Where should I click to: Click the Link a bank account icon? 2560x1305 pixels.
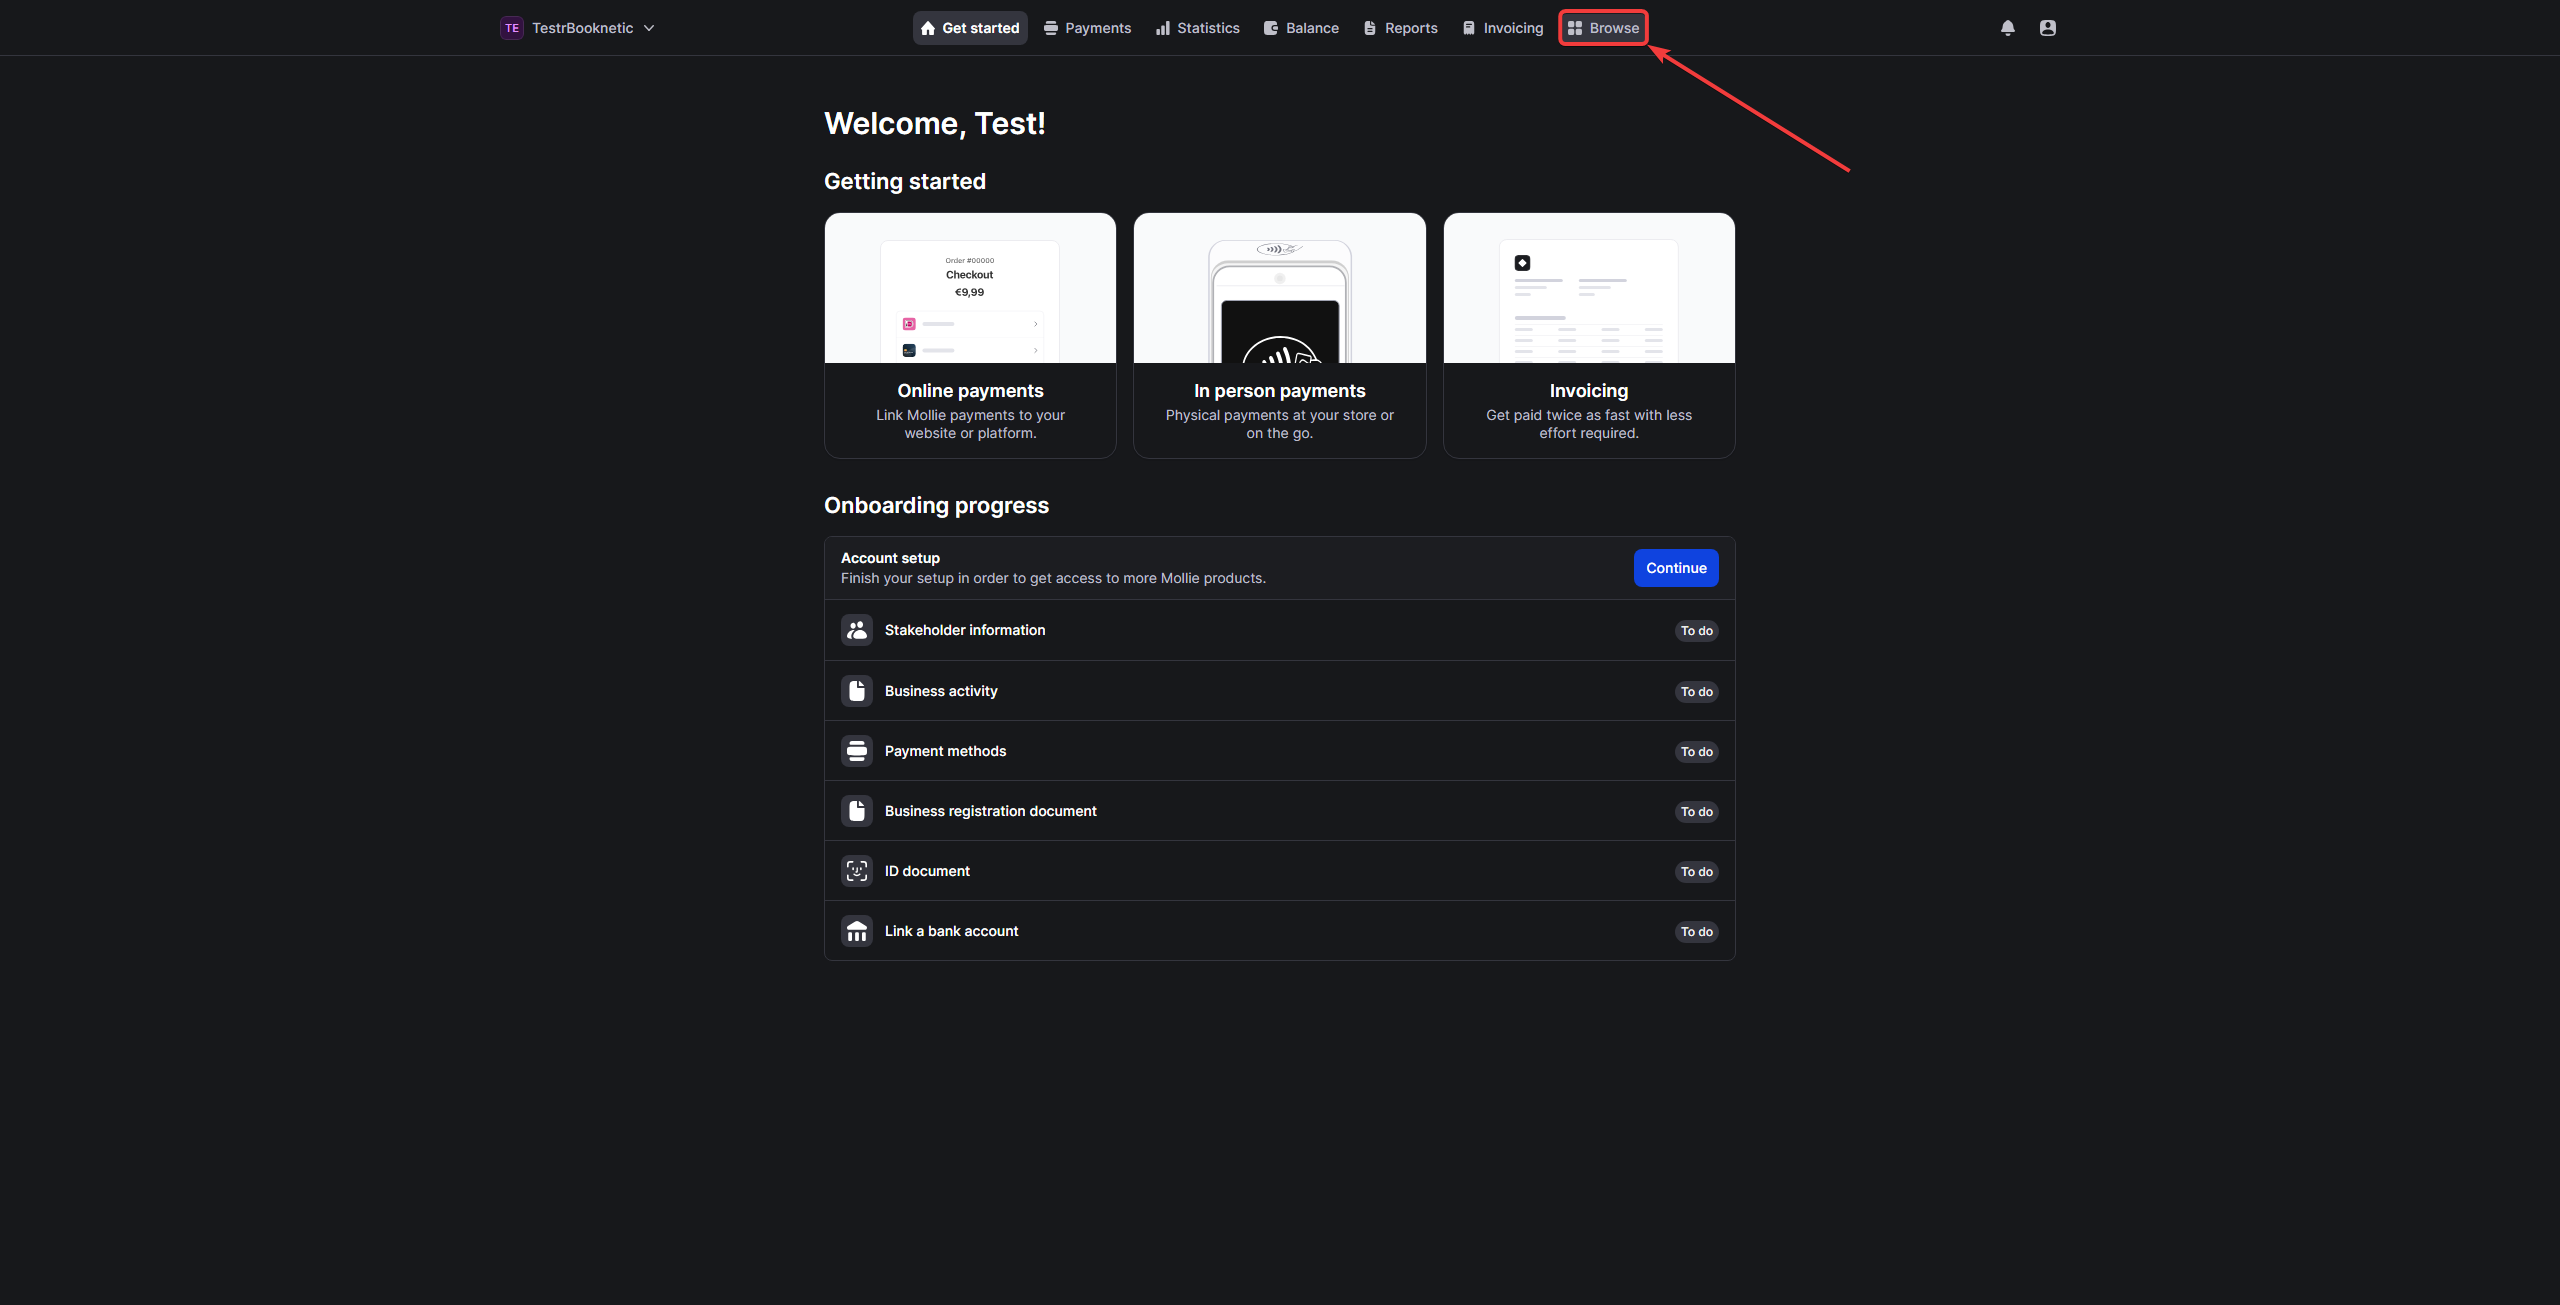pos(857,931)
